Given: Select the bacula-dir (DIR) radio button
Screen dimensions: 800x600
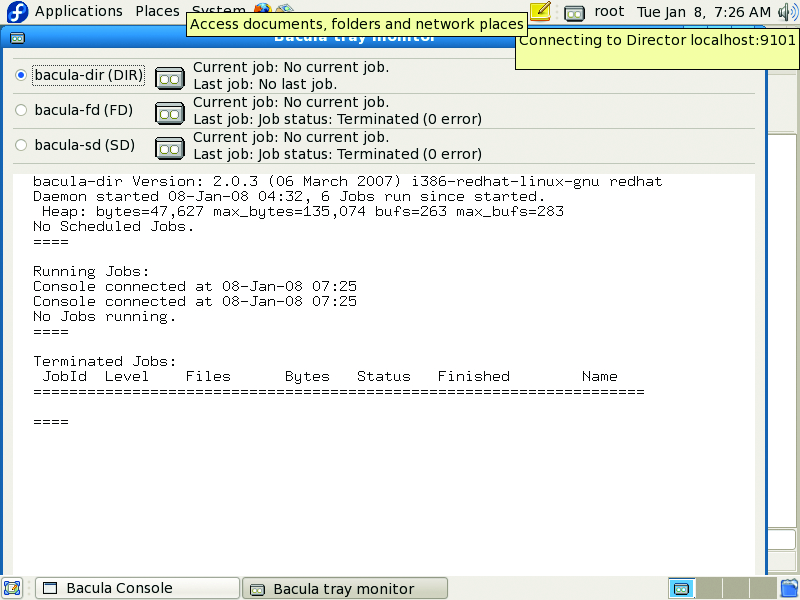Looking at the screenshot, I should [x=21, y=75].
